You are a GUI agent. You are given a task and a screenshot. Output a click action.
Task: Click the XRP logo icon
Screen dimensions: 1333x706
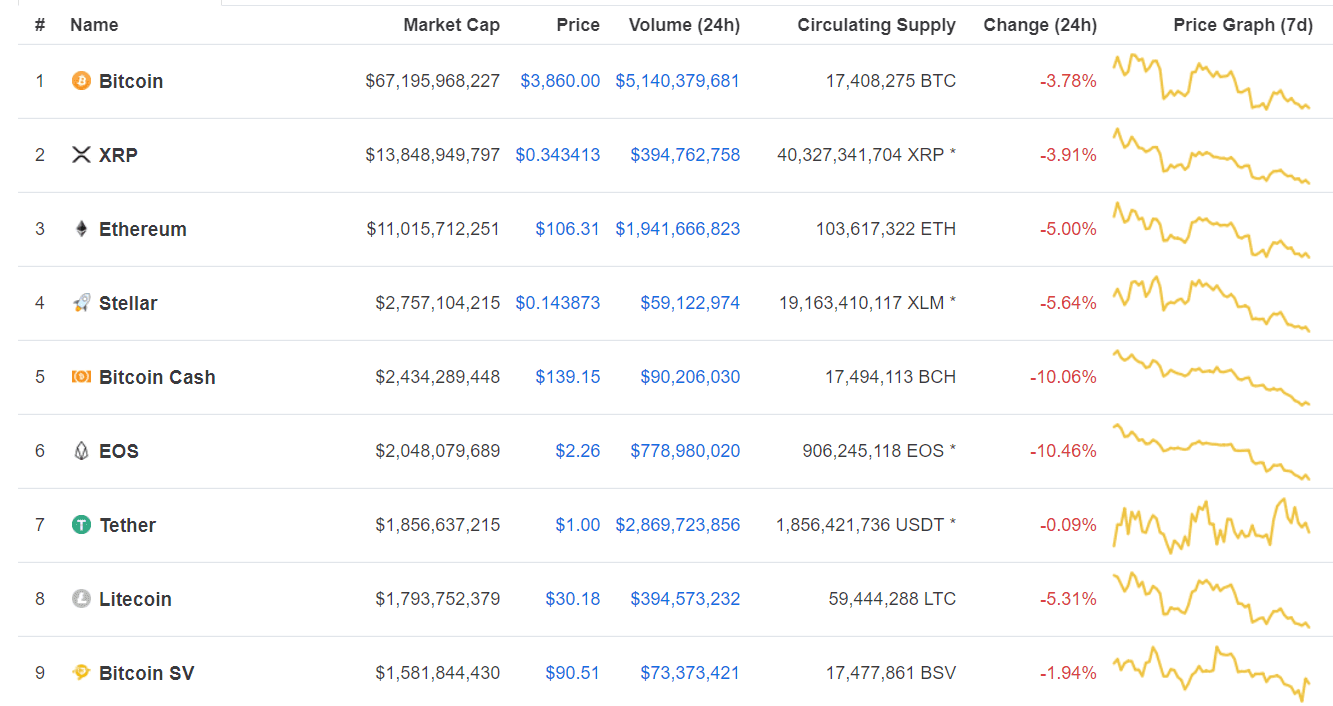[x=81, y=155]
